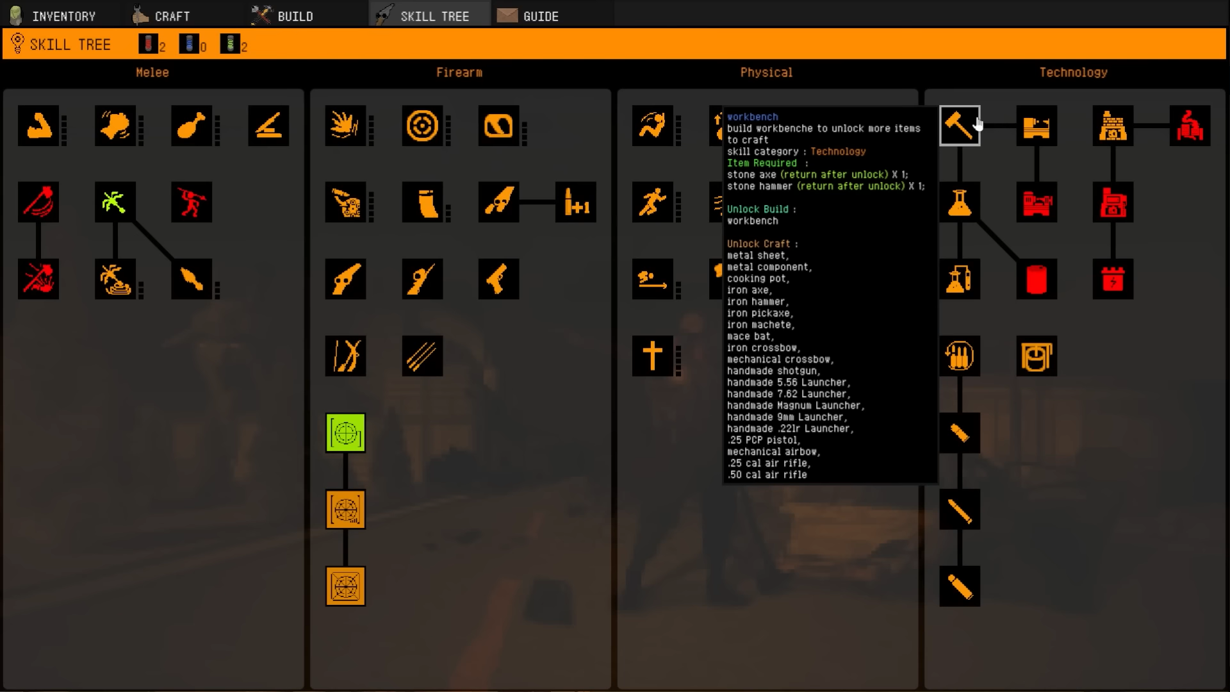The height and width of the screenshot is (692, 1230).
Task: Select the lathe machine technology skill
Action: (x=1036, y=126)
